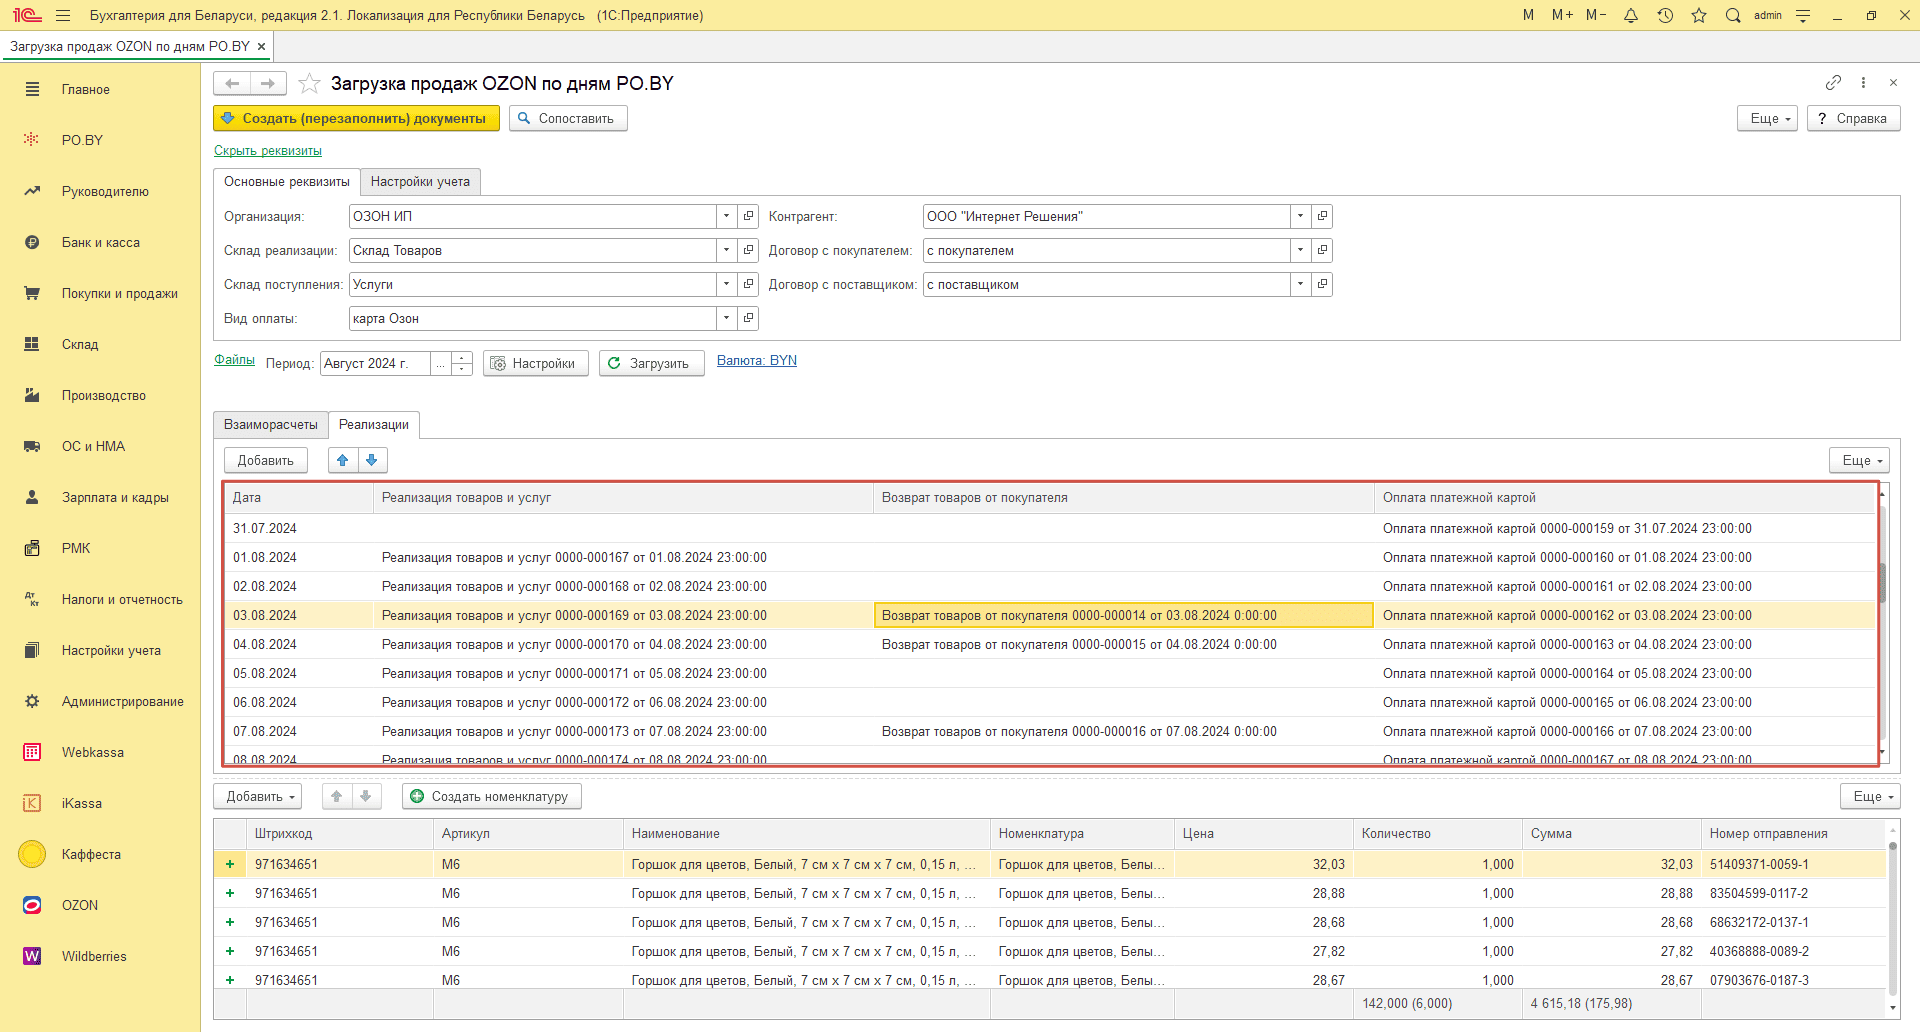Image resolution: width=1920 pixels, height=1032 pixels.
Task: Open Покупки и продажи section
Action: click(x=120, y=293)
